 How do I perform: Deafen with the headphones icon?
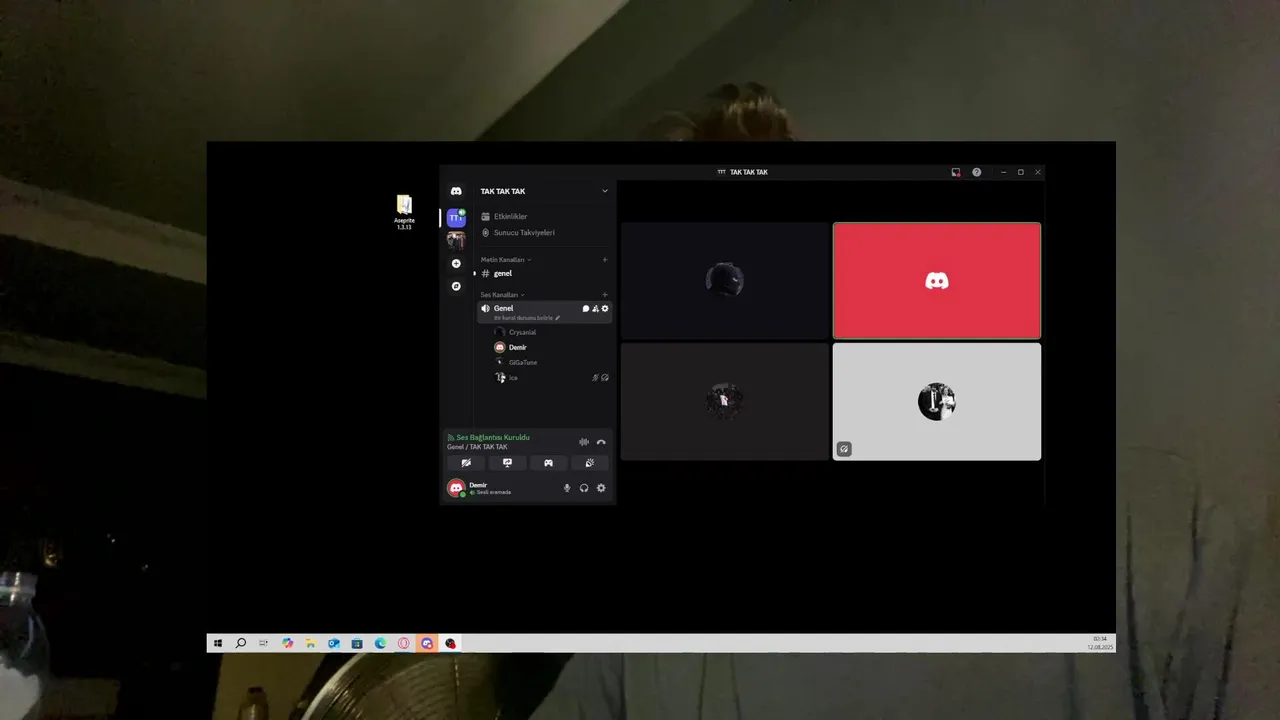tap(584, 488)
